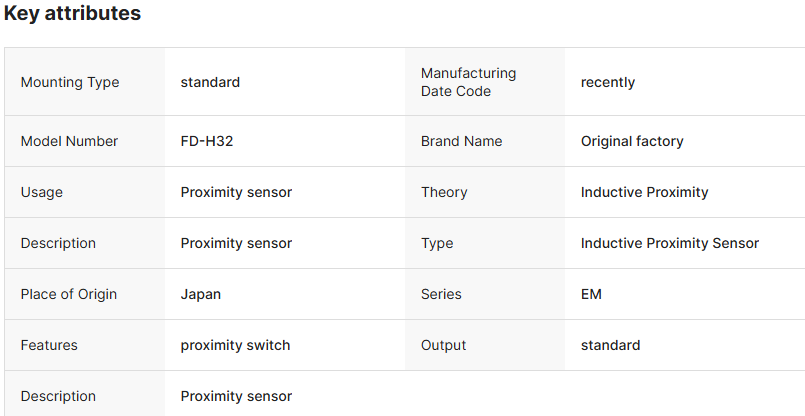Click the Brand Name label
The image size is (805, 416).
tap(461, 141)
